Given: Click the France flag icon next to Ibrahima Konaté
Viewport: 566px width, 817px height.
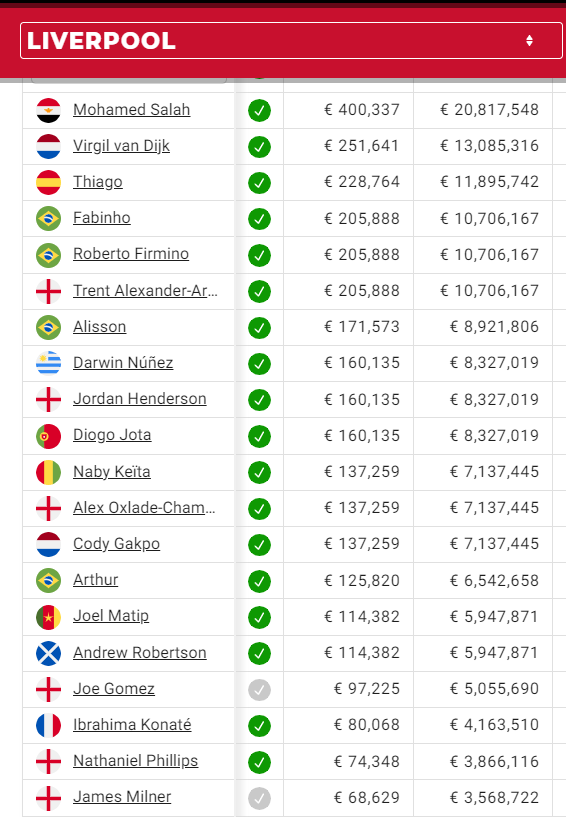Looking at the screenshot, I should click(48, 725).
